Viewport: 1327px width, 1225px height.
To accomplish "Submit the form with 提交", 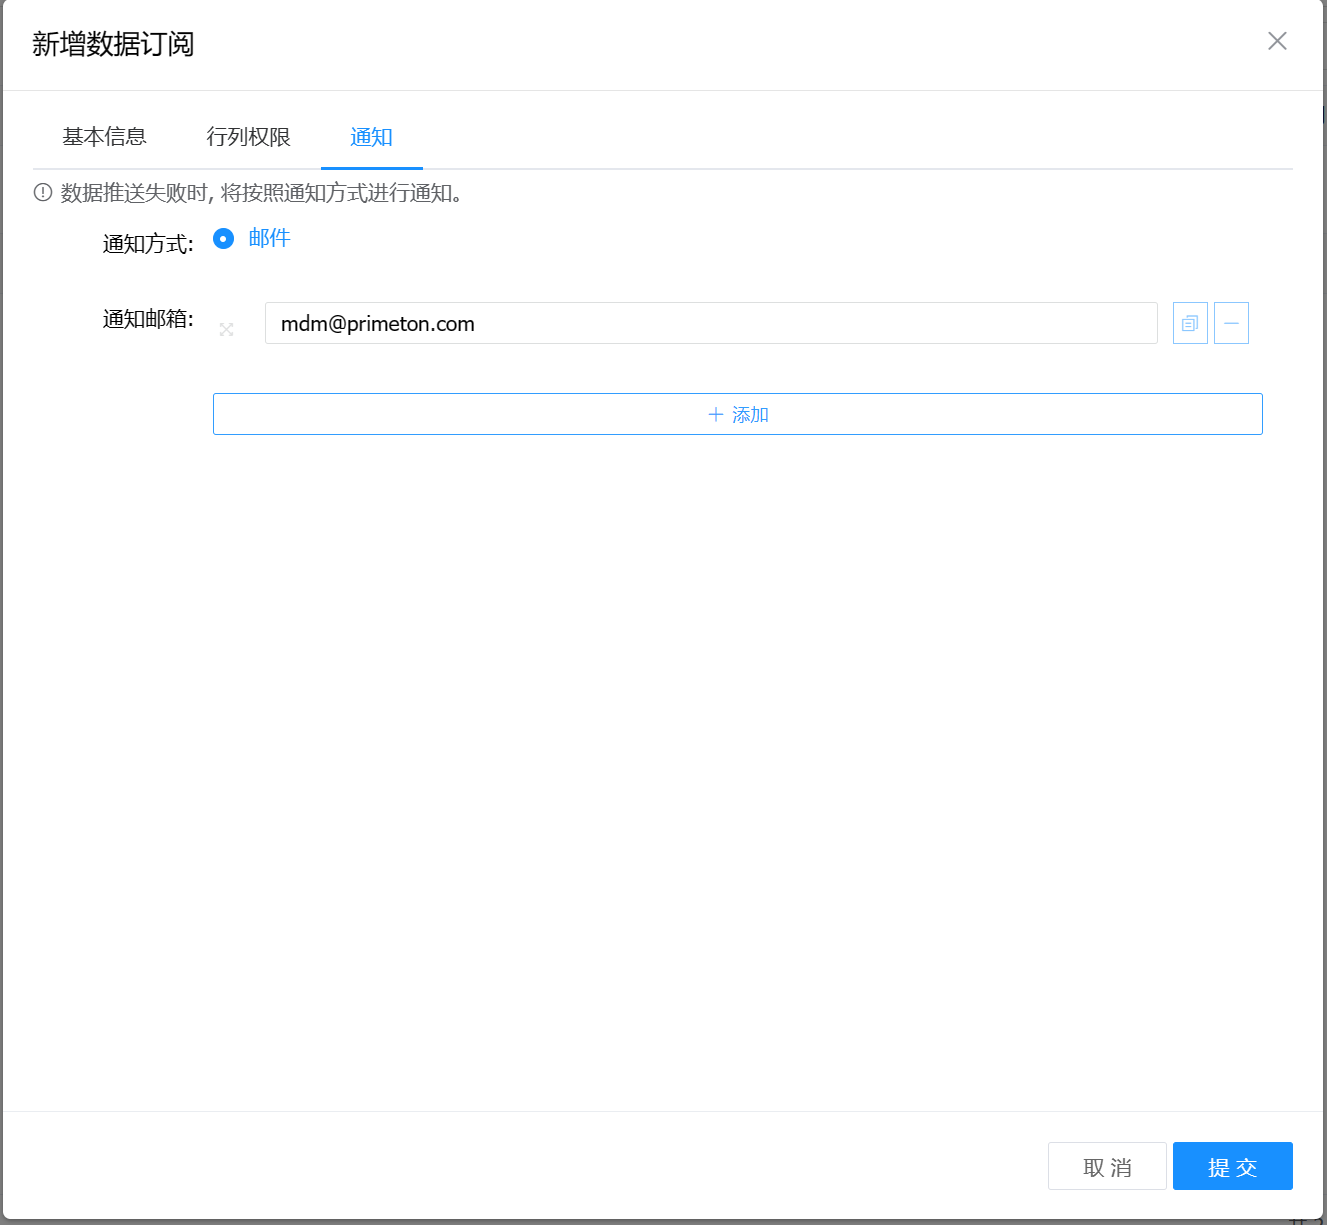I will pyautogui.click(x=1233, y=1166).
